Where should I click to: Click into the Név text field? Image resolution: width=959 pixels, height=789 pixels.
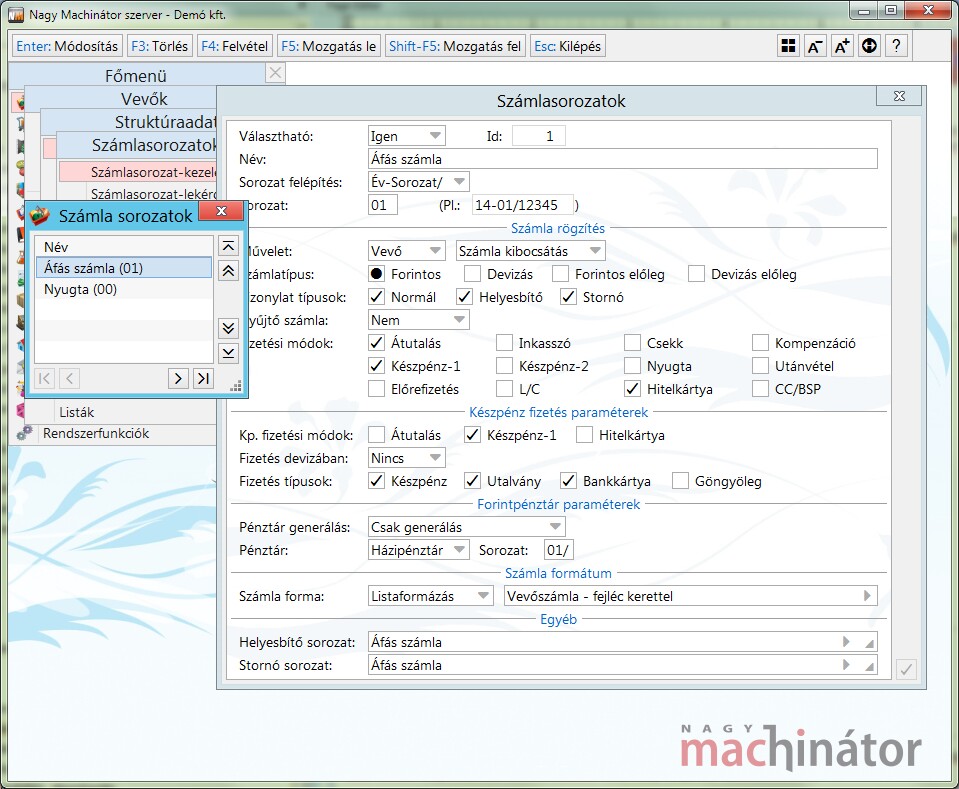click(x=622, y=159)
